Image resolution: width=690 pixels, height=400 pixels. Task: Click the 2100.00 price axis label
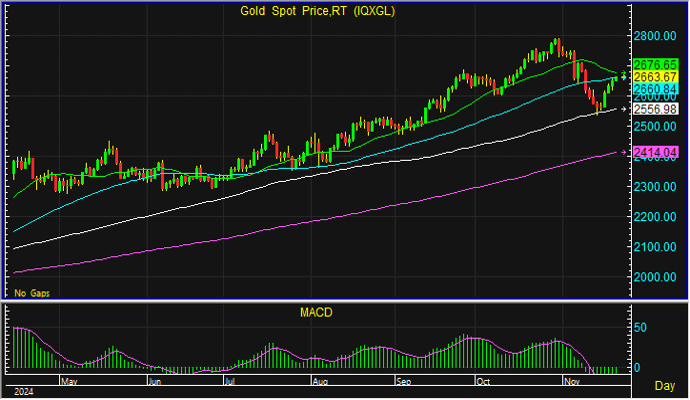coord(656,247)
